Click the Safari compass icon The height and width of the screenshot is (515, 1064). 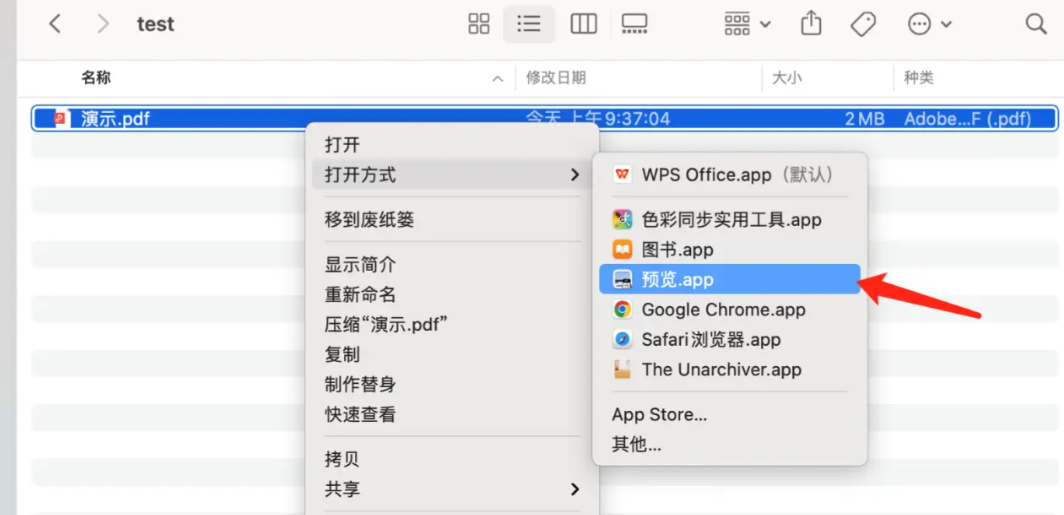(x=622, y=339)
